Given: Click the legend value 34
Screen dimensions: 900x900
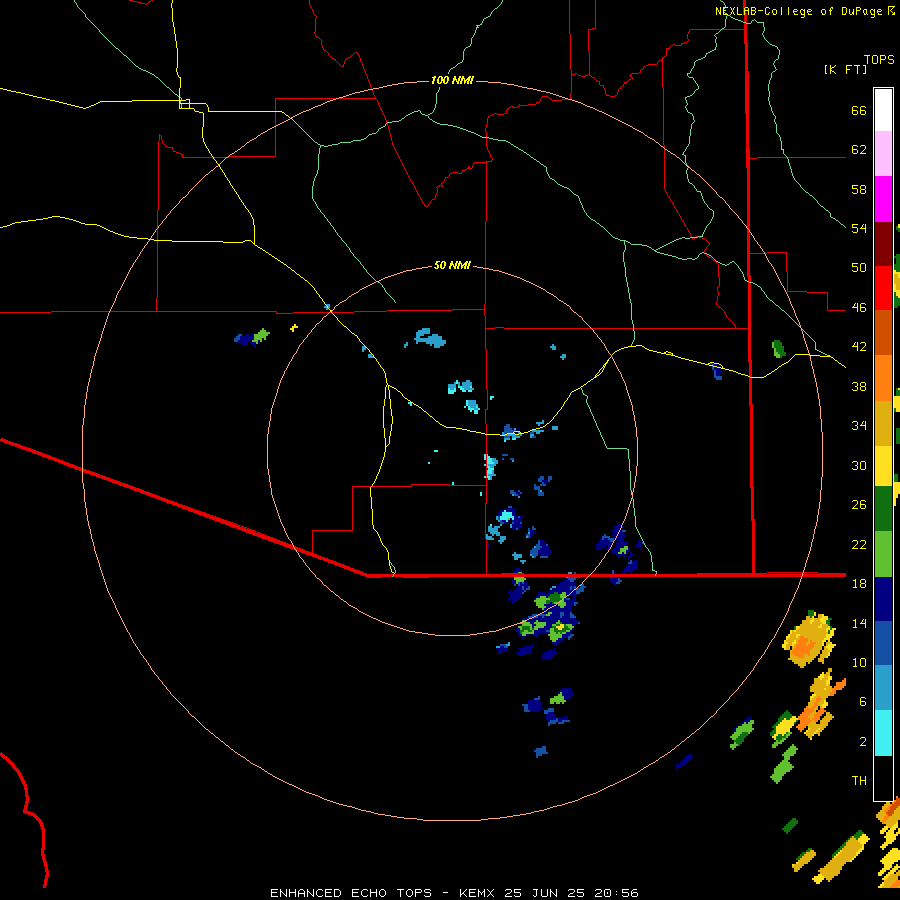Looking at the screenshot, I should 859,426.
